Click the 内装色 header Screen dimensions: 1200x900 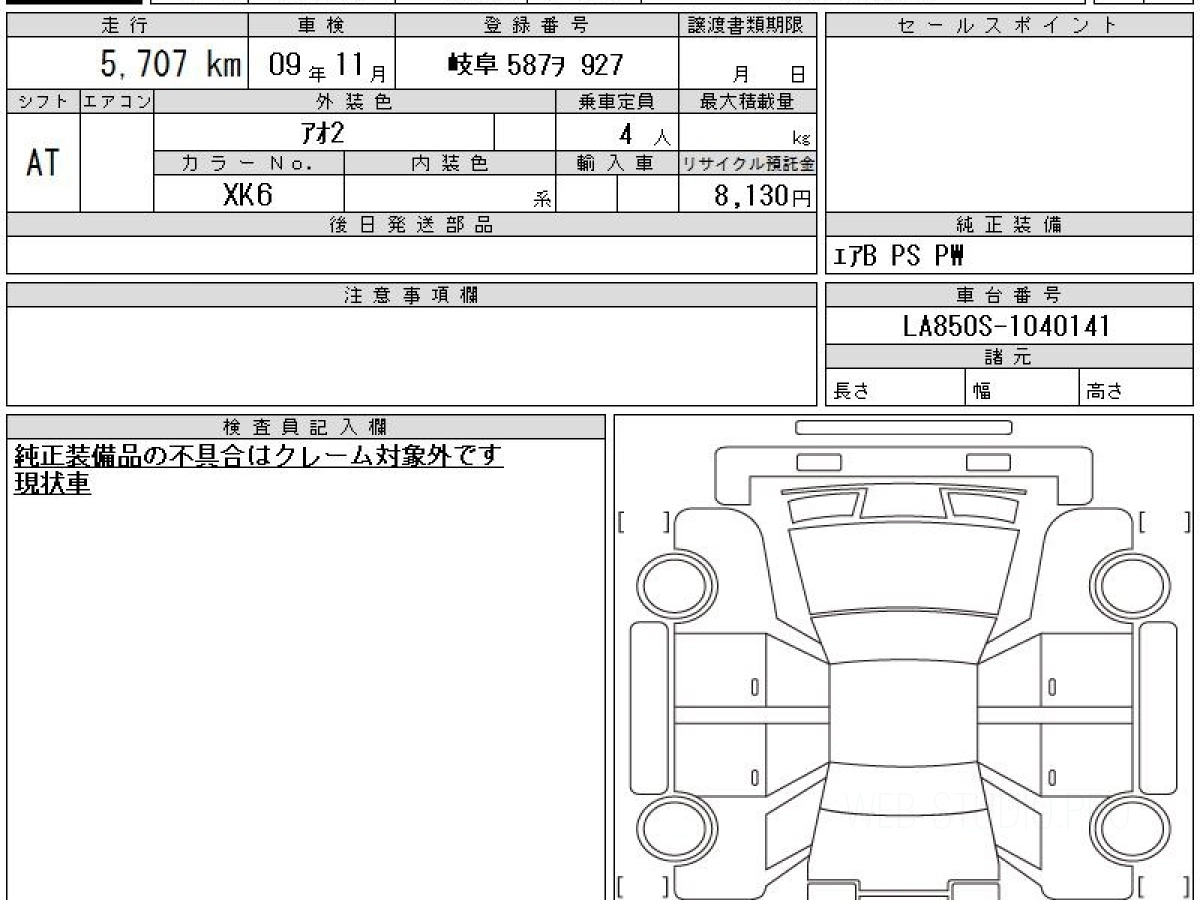click(x=449, y=163)
